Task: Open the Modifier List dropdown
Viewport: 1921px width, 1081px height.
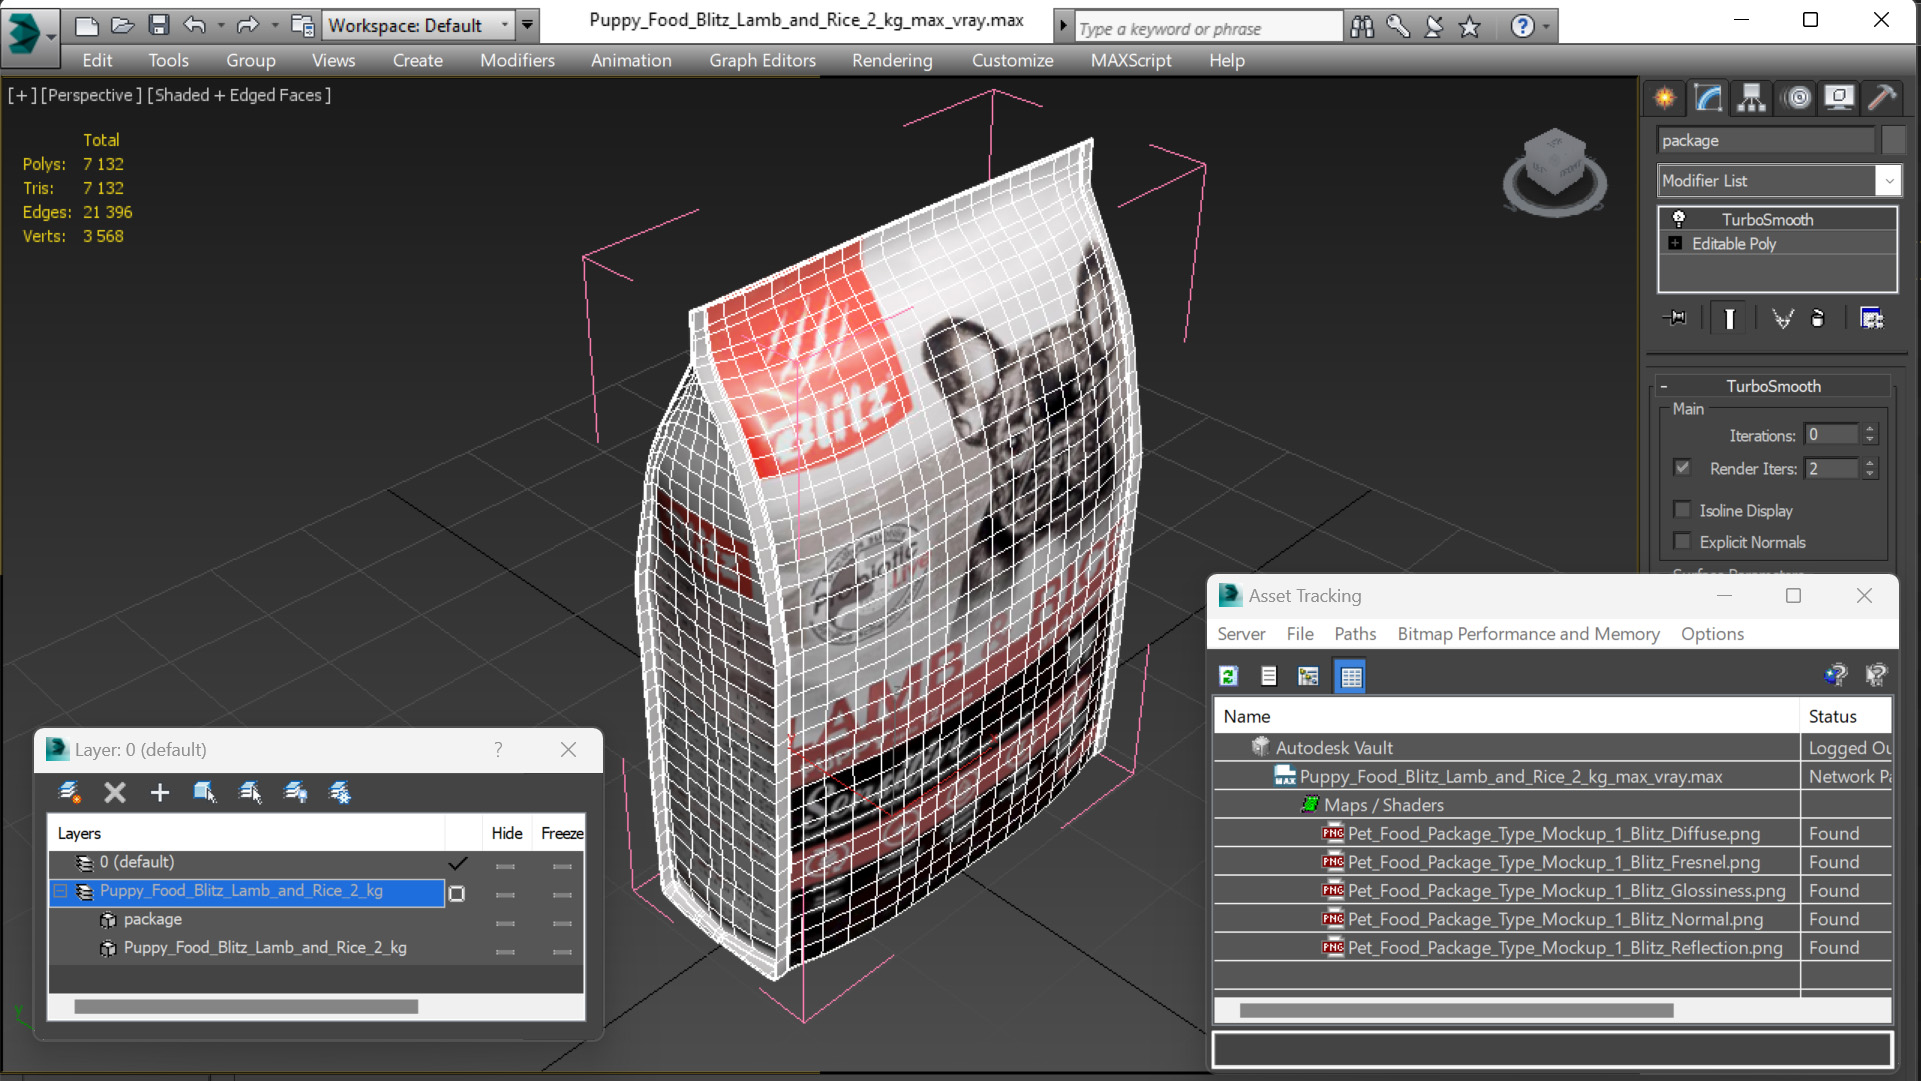Action: 1888,181
